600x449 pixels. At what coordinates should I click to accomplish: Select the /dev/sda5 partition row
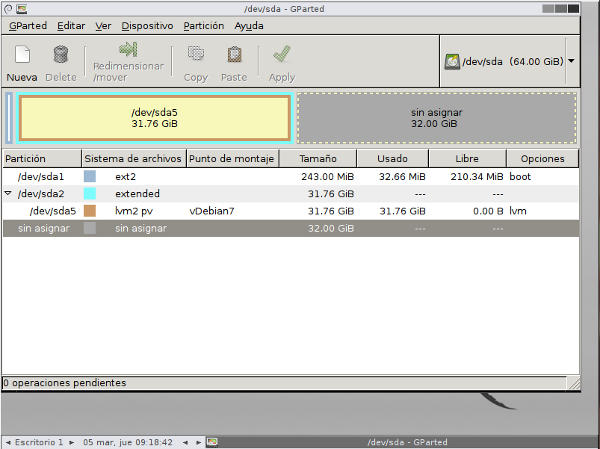click(x=290, y=211)
